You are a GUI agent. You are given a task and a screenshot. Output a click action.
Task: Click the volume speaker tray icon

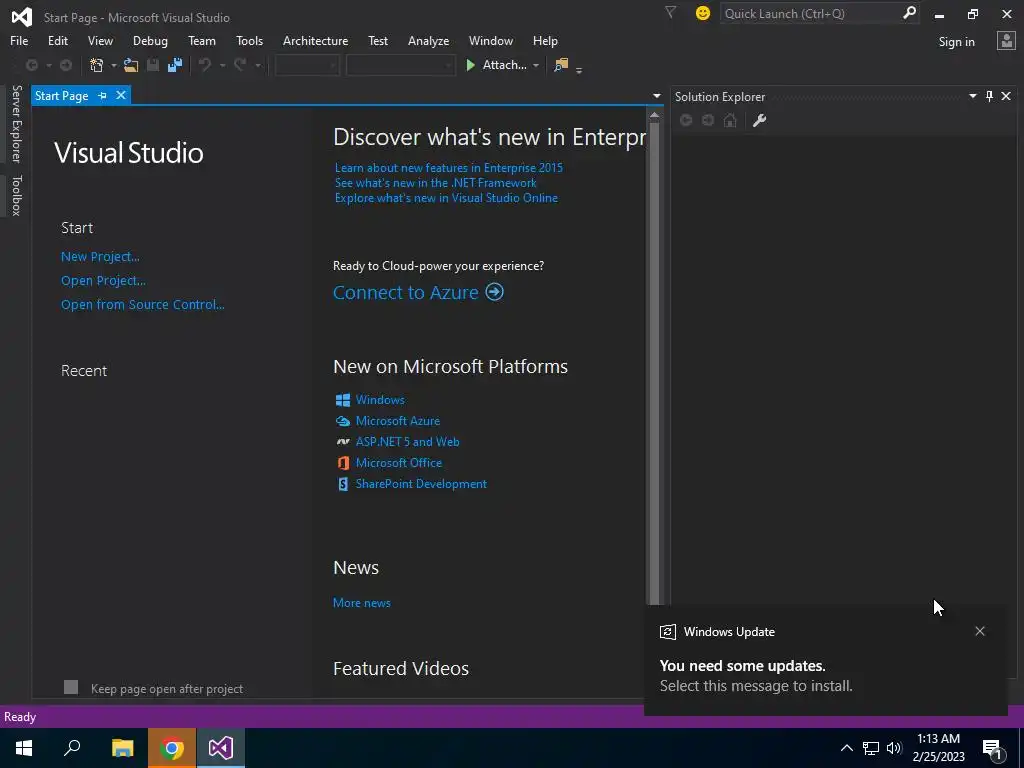coord(894,748)
